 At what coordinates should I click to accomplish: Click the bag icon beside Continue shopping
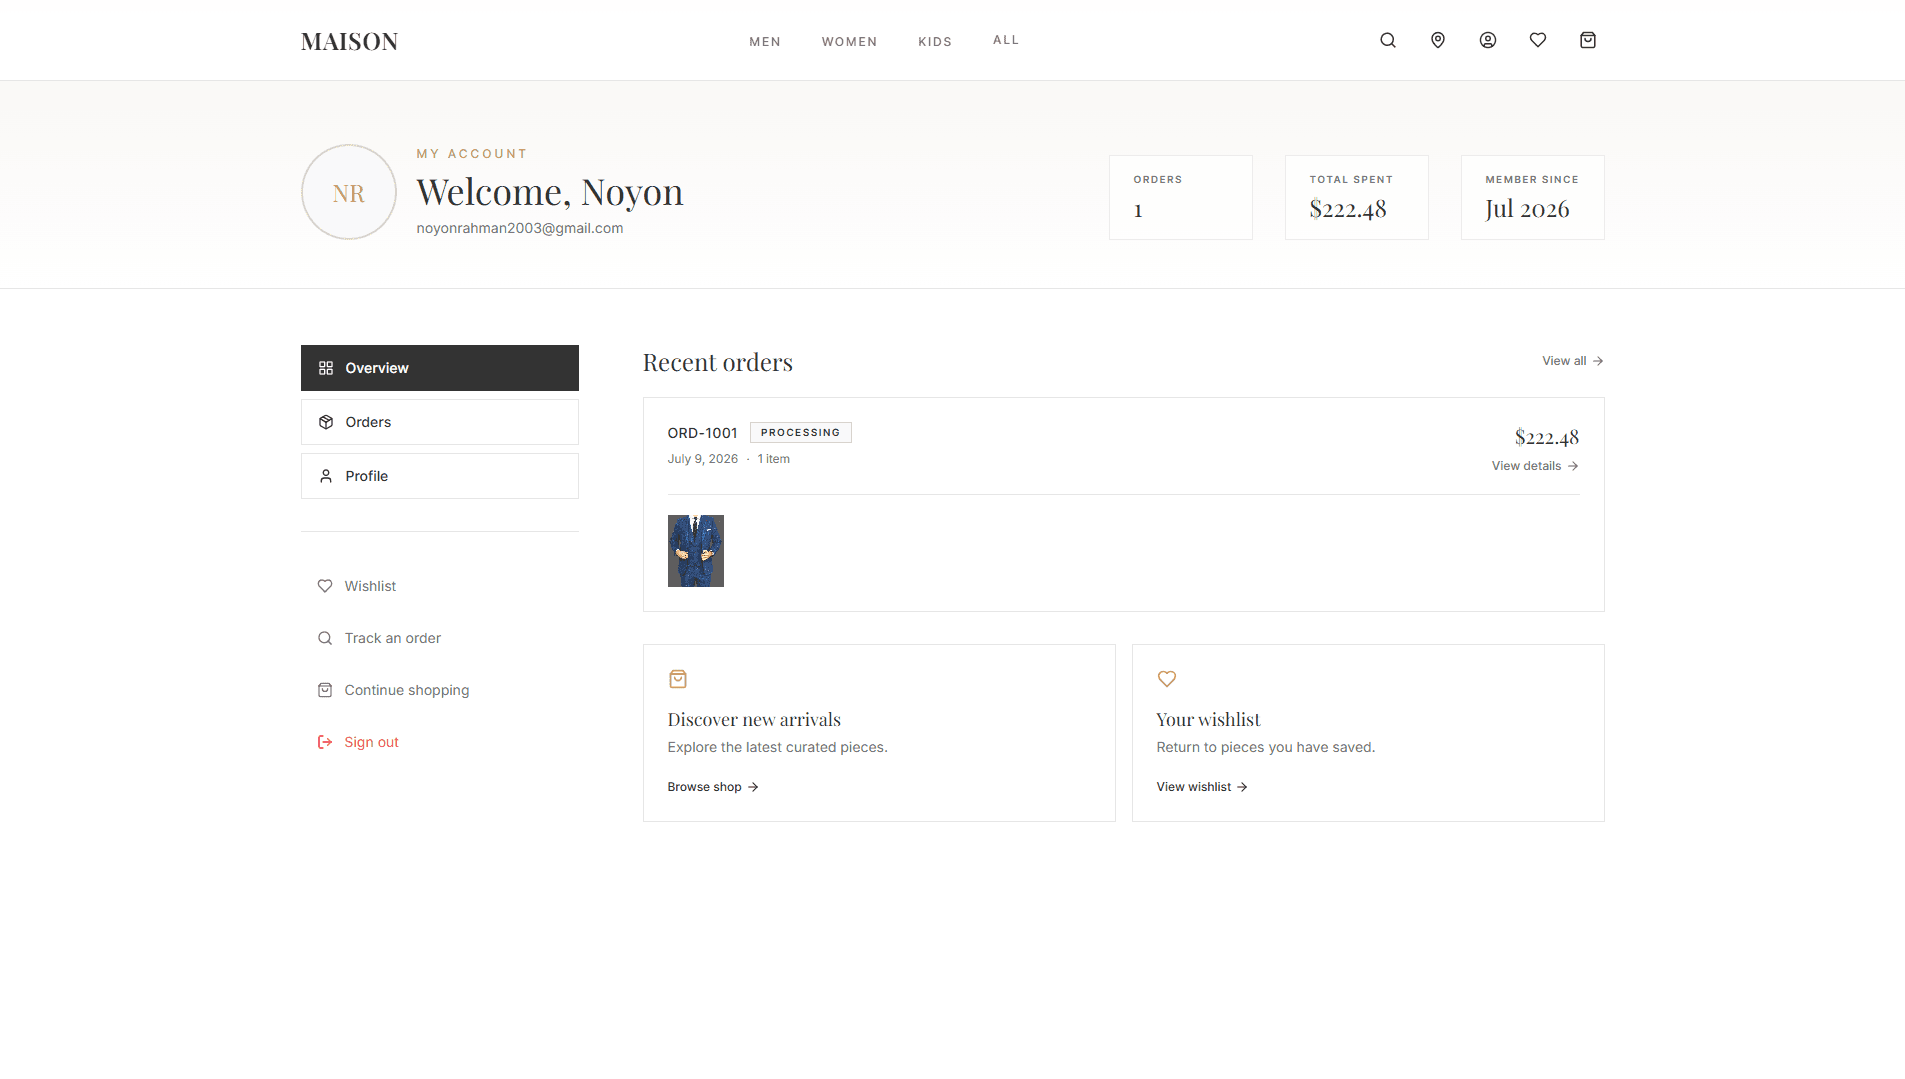point(325,690)
